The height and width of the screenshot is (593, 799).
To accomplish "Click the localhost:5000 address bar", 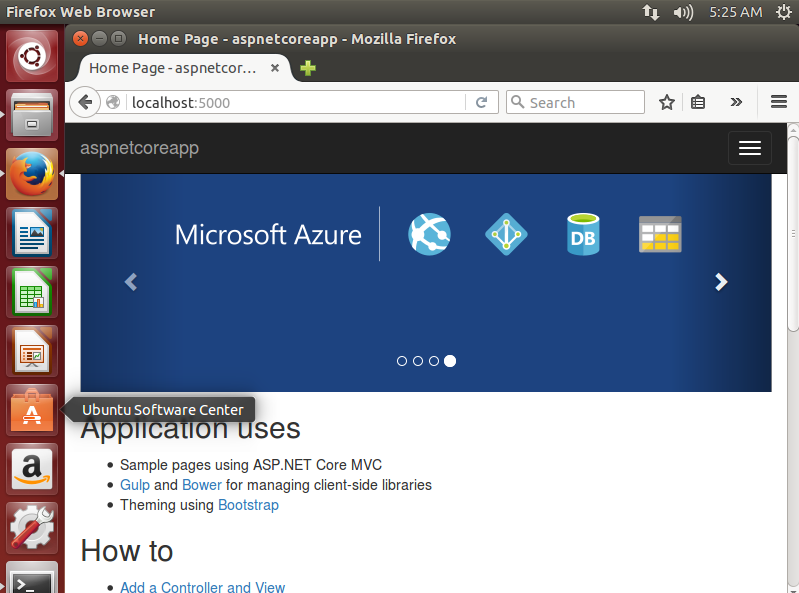I will click(296, 102).
